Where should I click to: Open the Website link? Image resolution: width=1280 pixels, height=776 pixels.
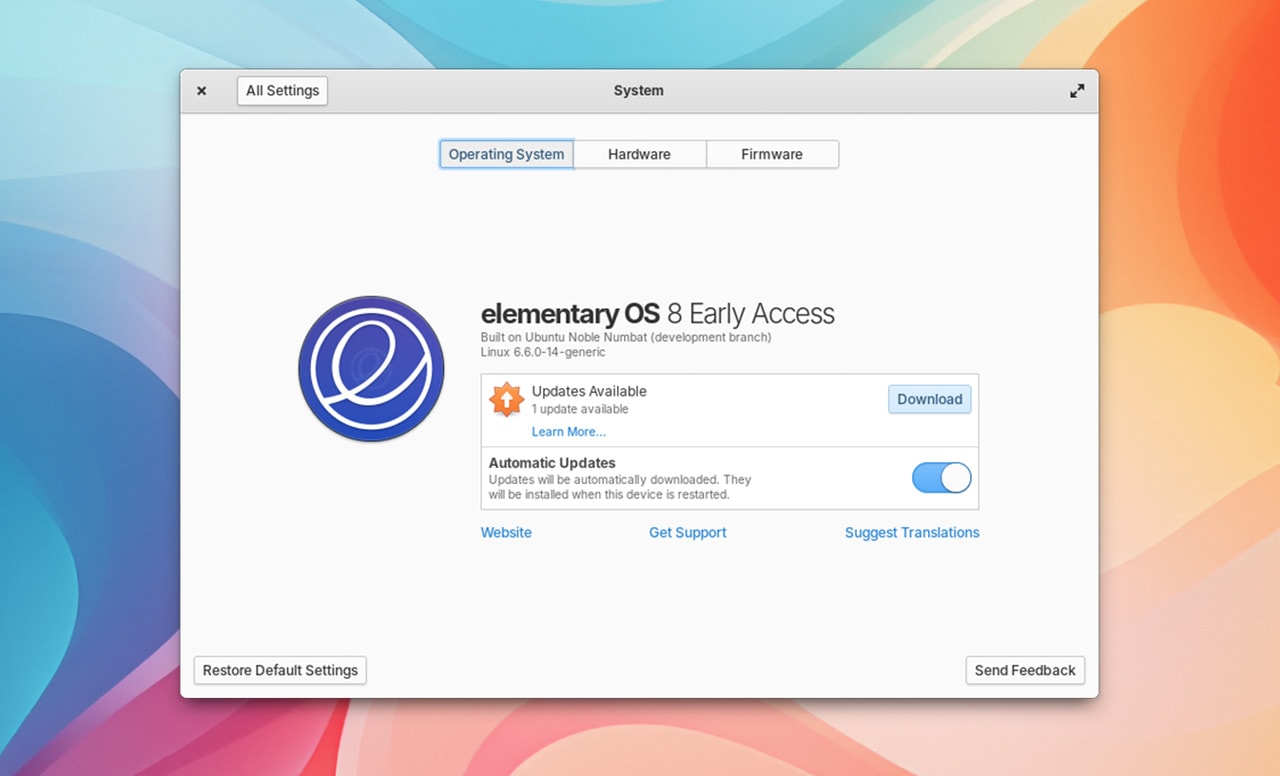point(506,533)
